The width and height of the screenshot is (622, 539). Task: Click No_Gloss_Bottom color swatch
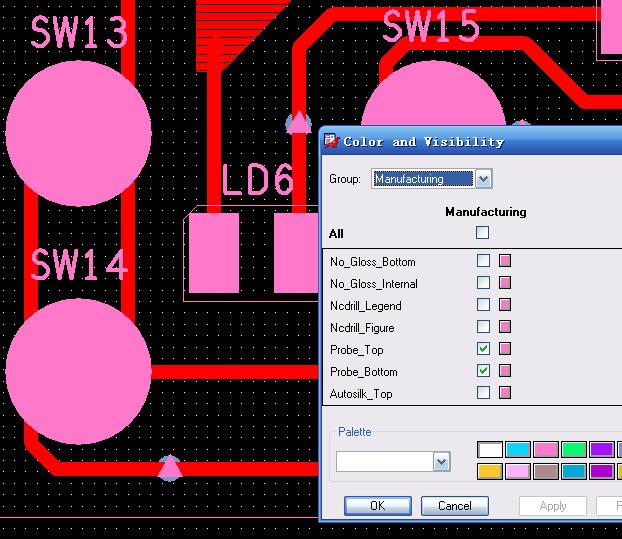click(505, 261)
